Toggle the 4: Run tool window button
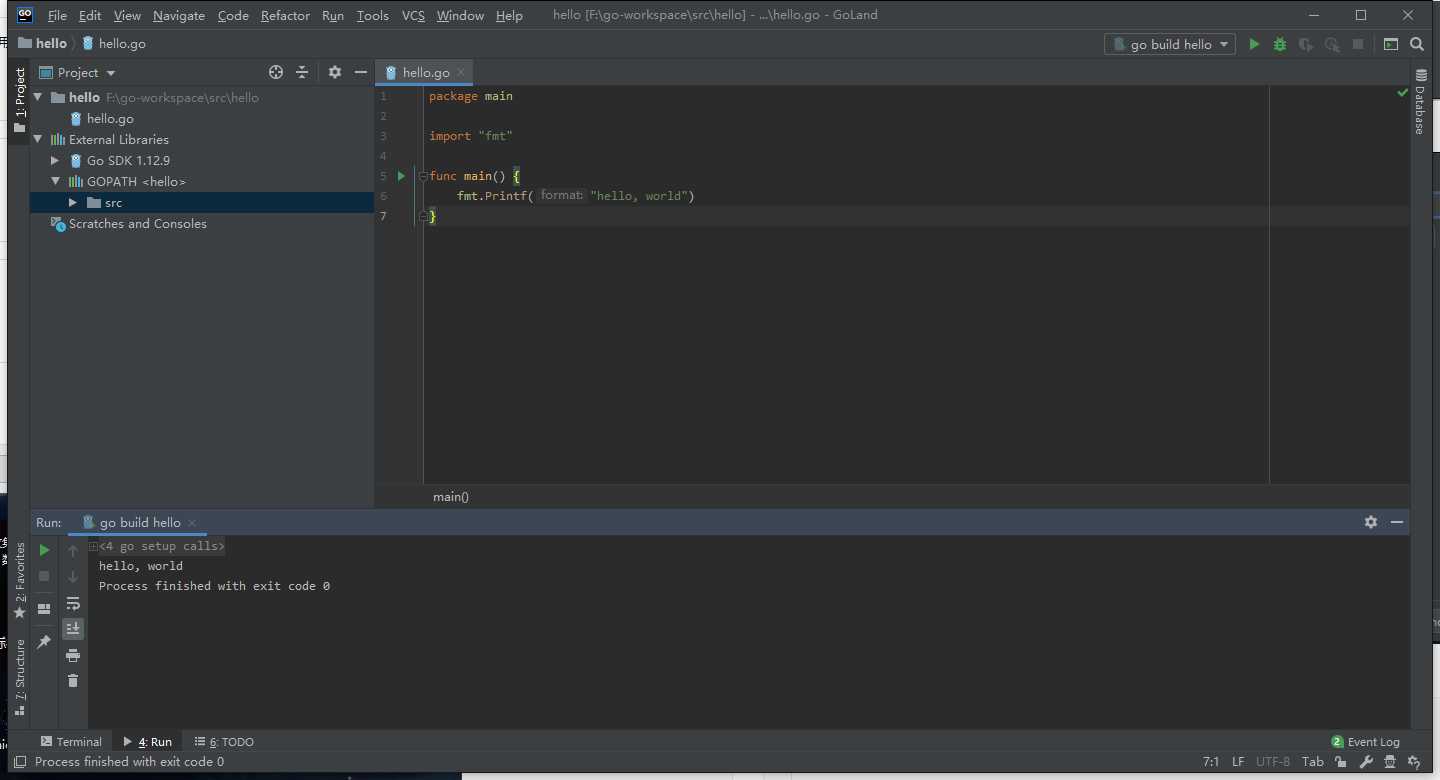1440x780 pixels. tap(148, 742)
